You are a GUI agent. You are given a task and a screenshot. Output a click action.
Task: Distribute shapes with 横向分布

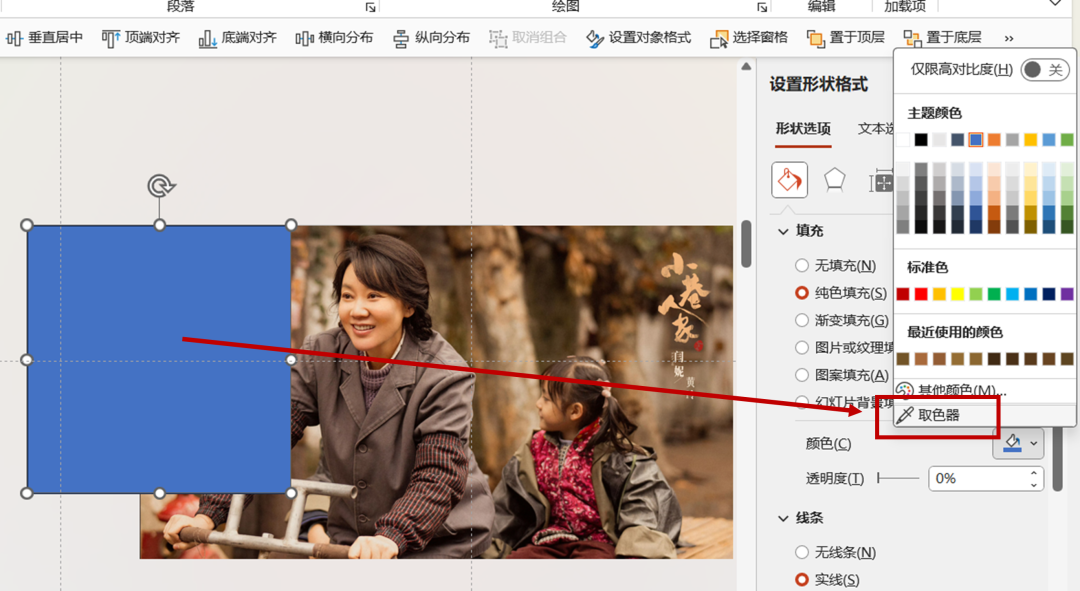pos(334,37)
